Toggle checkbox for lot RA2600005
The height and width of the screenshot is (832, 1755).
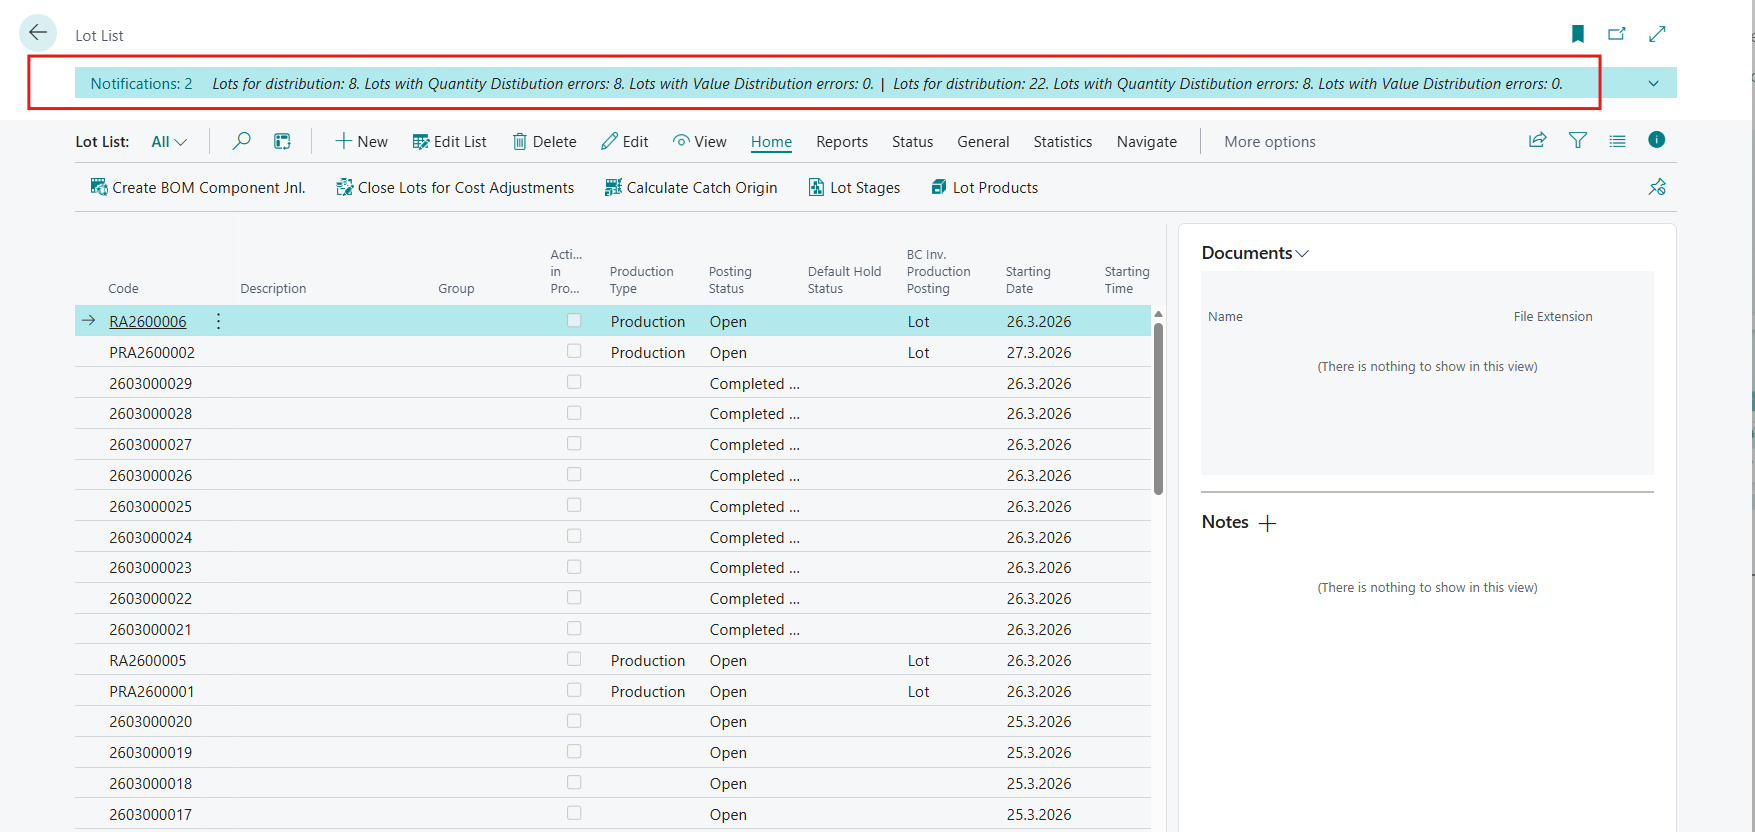(574, 659)
